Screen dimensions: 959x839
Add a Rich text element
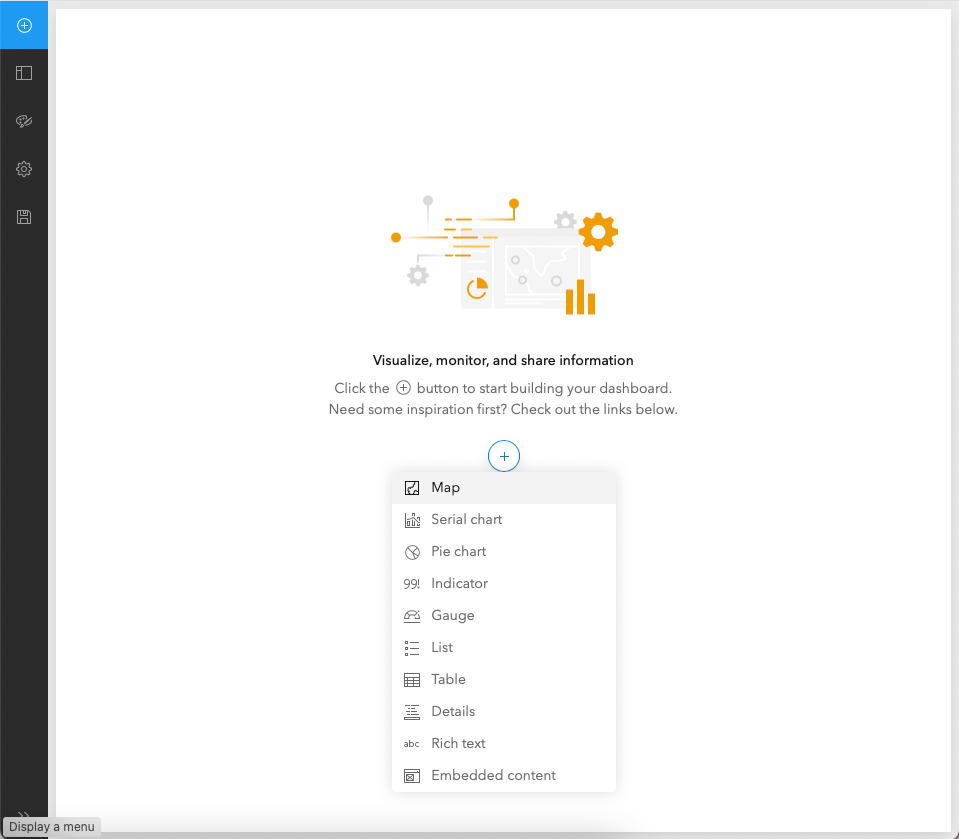pyautogui.click(x=503, y=744)
